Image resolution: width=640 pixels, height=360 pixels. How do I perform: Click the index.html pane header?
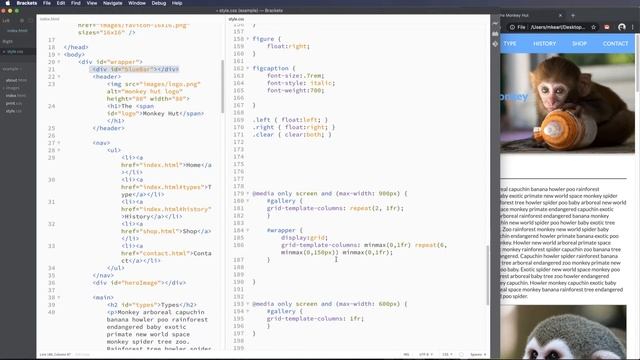click(49, 19)
